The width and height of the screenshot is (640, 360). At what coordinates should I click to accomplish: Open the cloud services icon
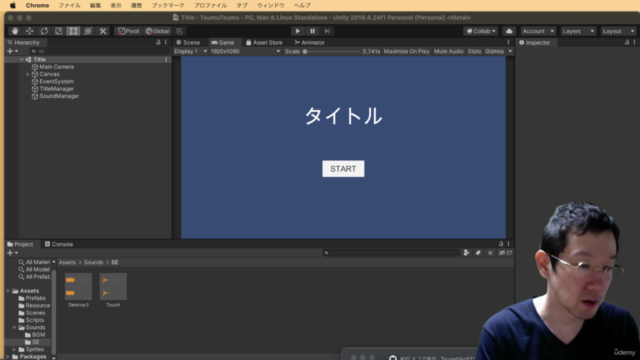point(509,31)
